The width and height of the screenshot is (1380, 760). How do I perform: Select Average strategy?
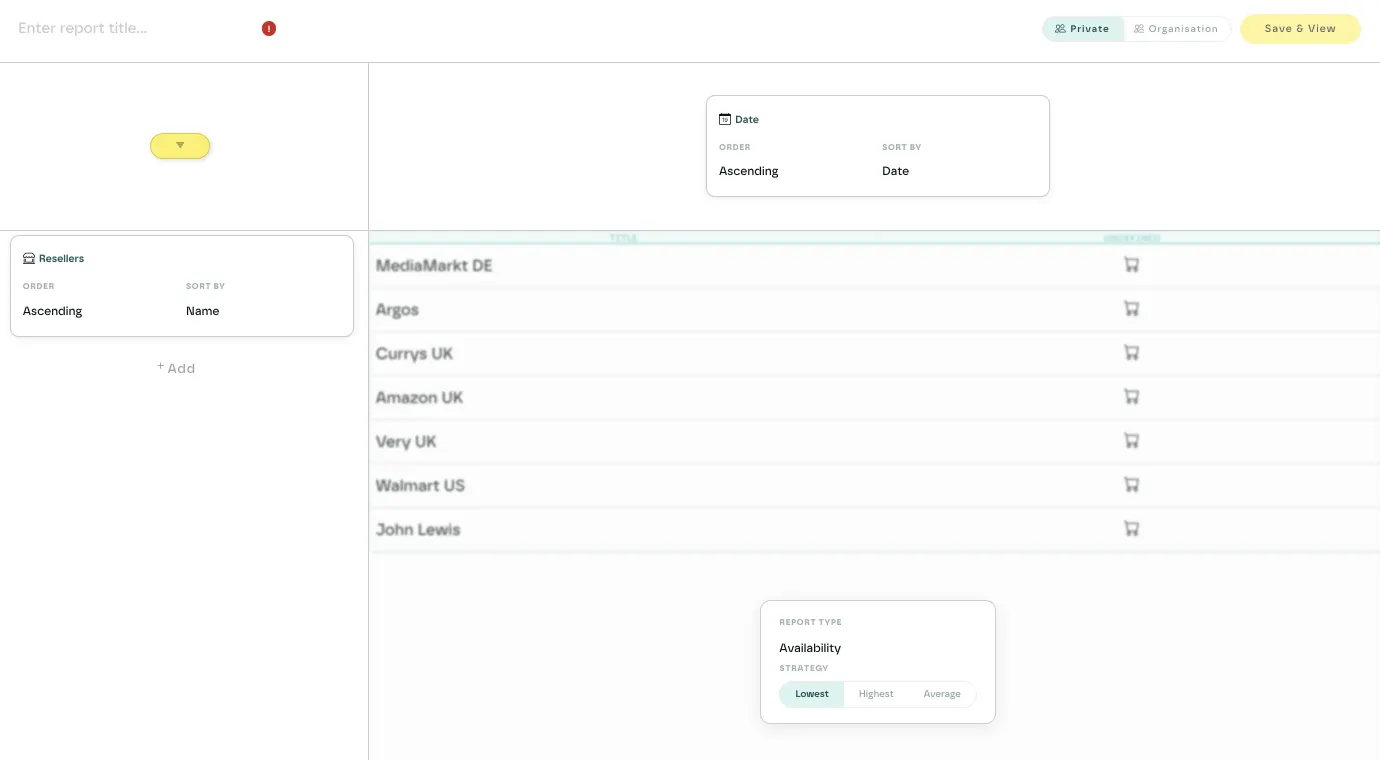tap(942, 694)
